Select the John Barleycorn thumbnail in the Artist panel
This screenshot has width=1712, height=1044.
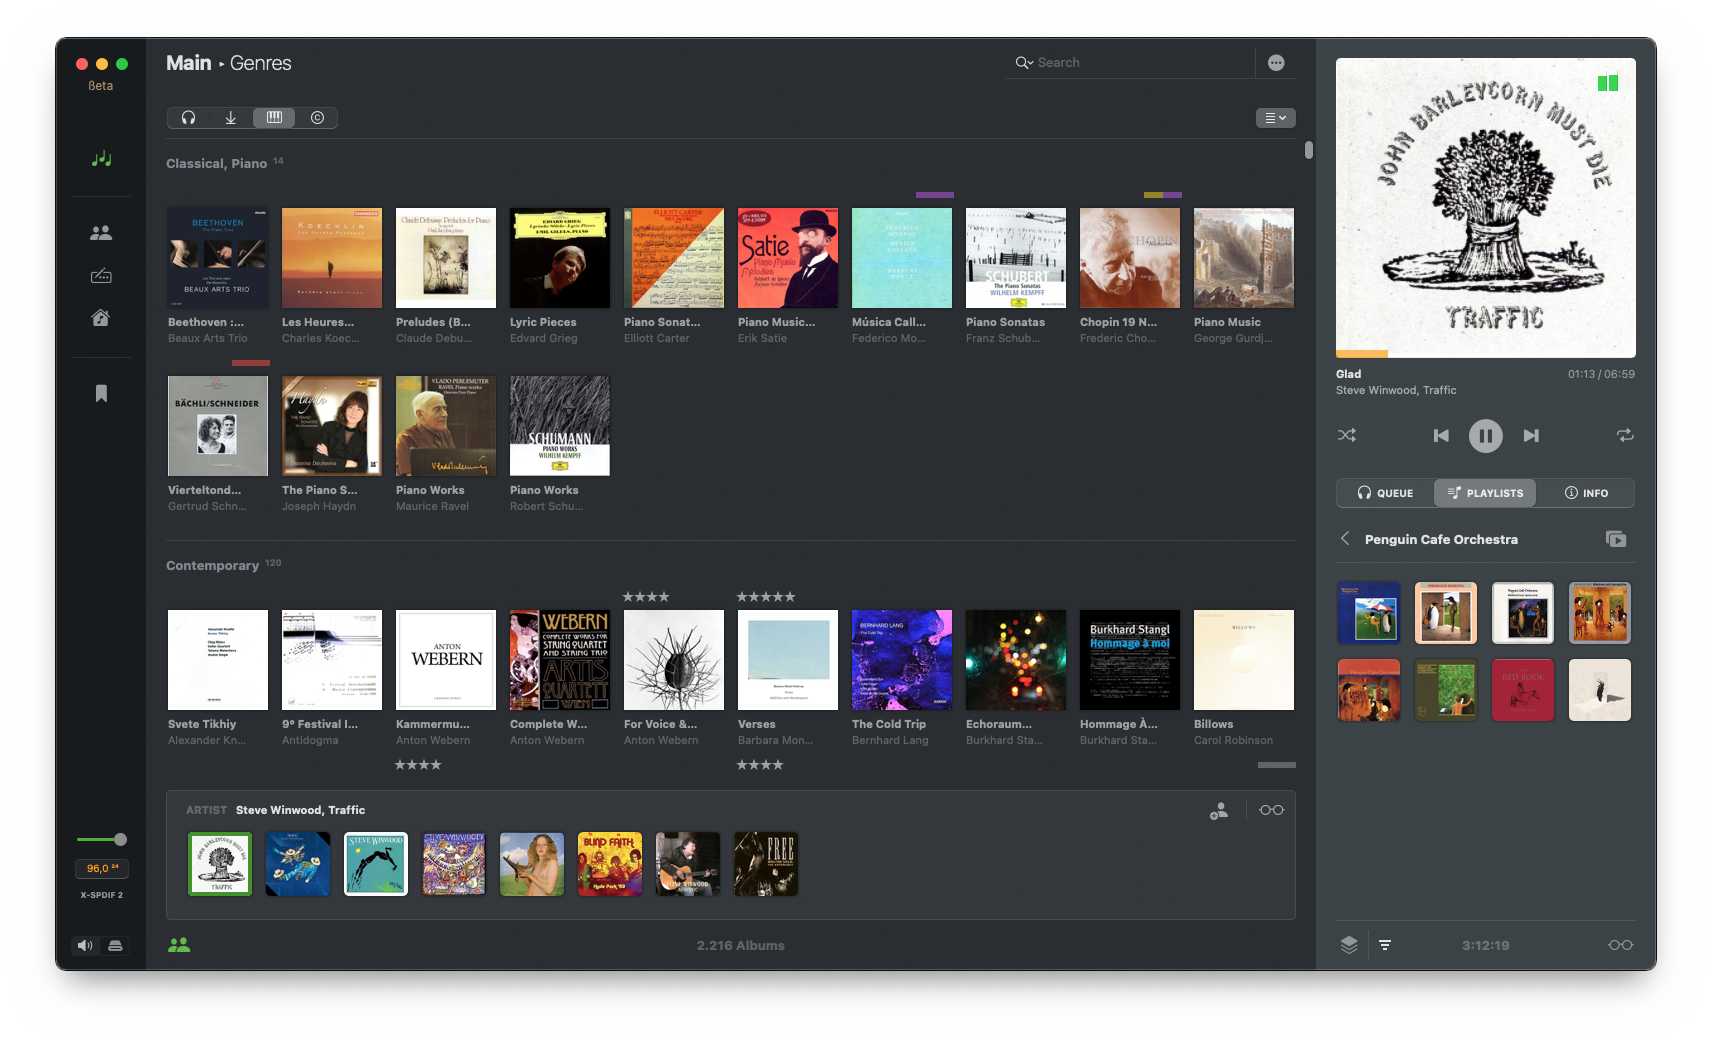220,864
